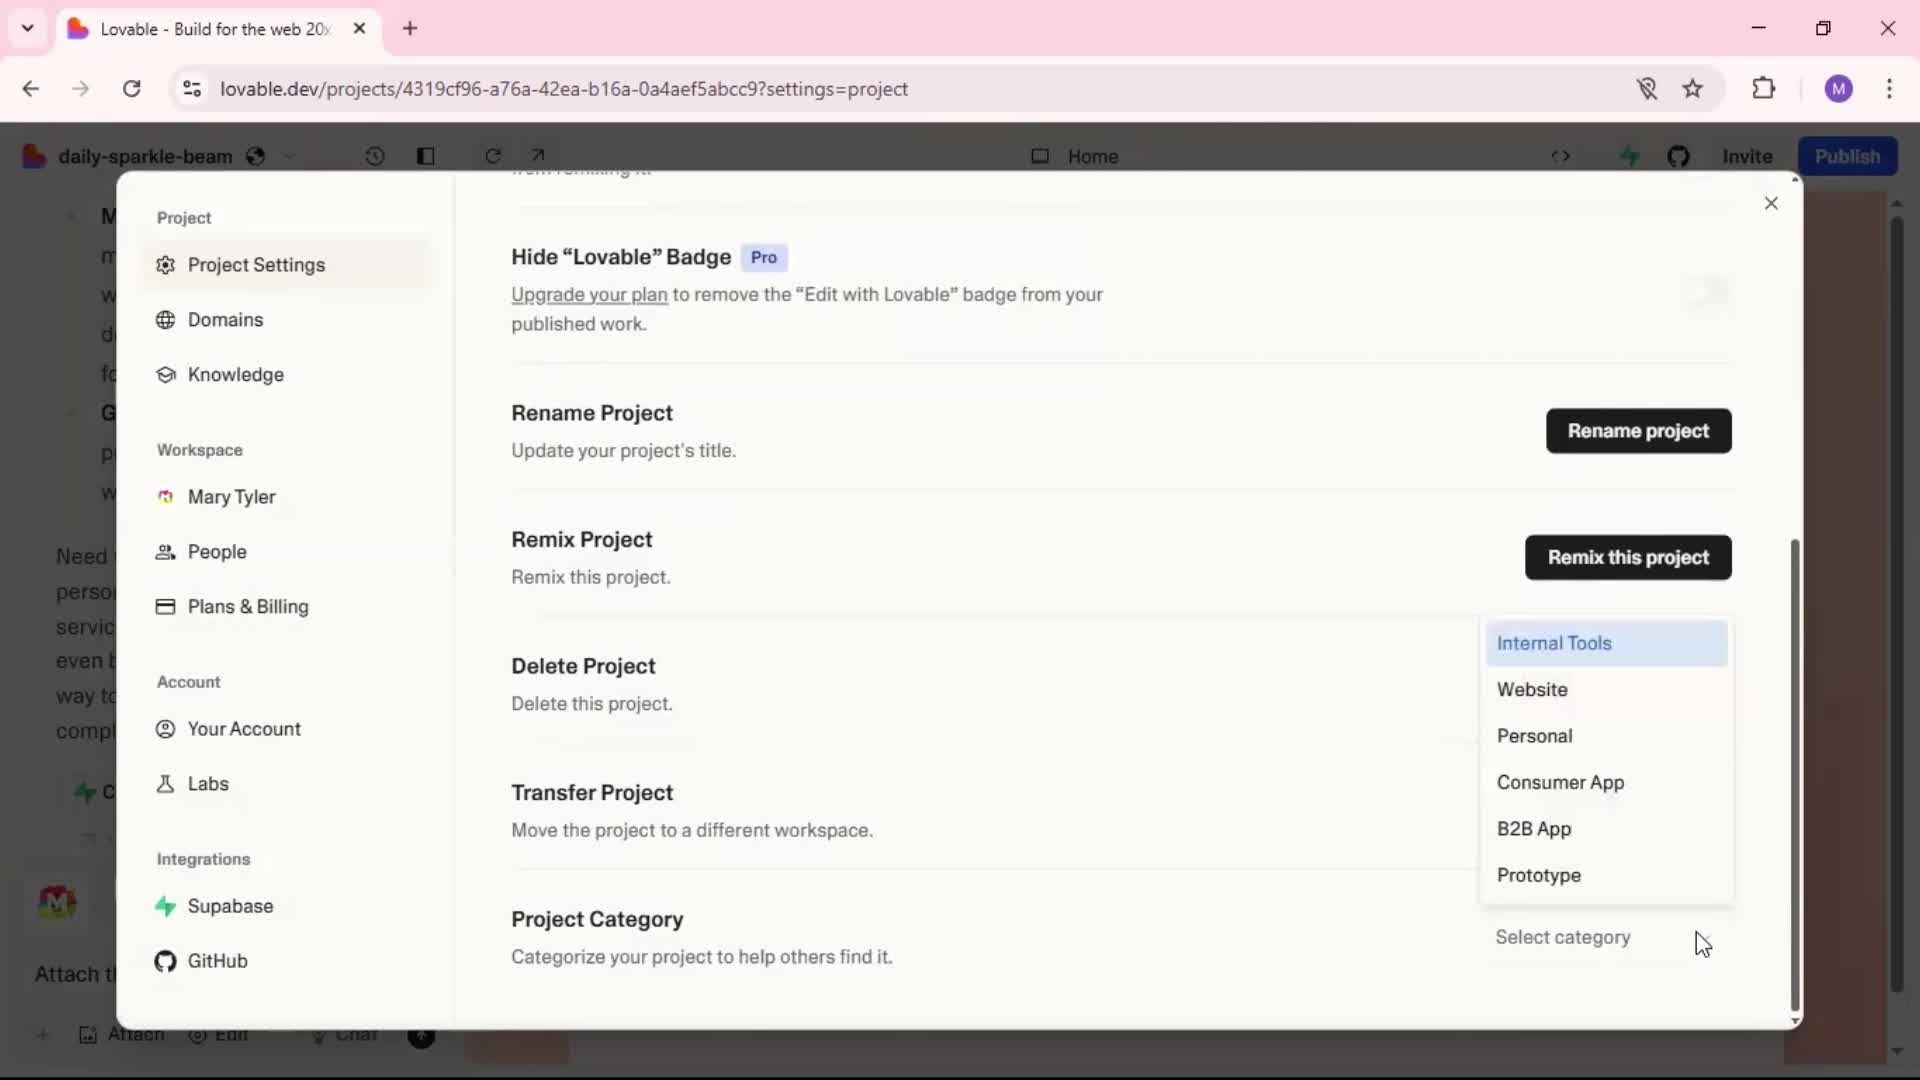The image size is (1920, 1080).
Task: Click the settings dialog vertical scrollbar
Action: (x=1795, y=775)
